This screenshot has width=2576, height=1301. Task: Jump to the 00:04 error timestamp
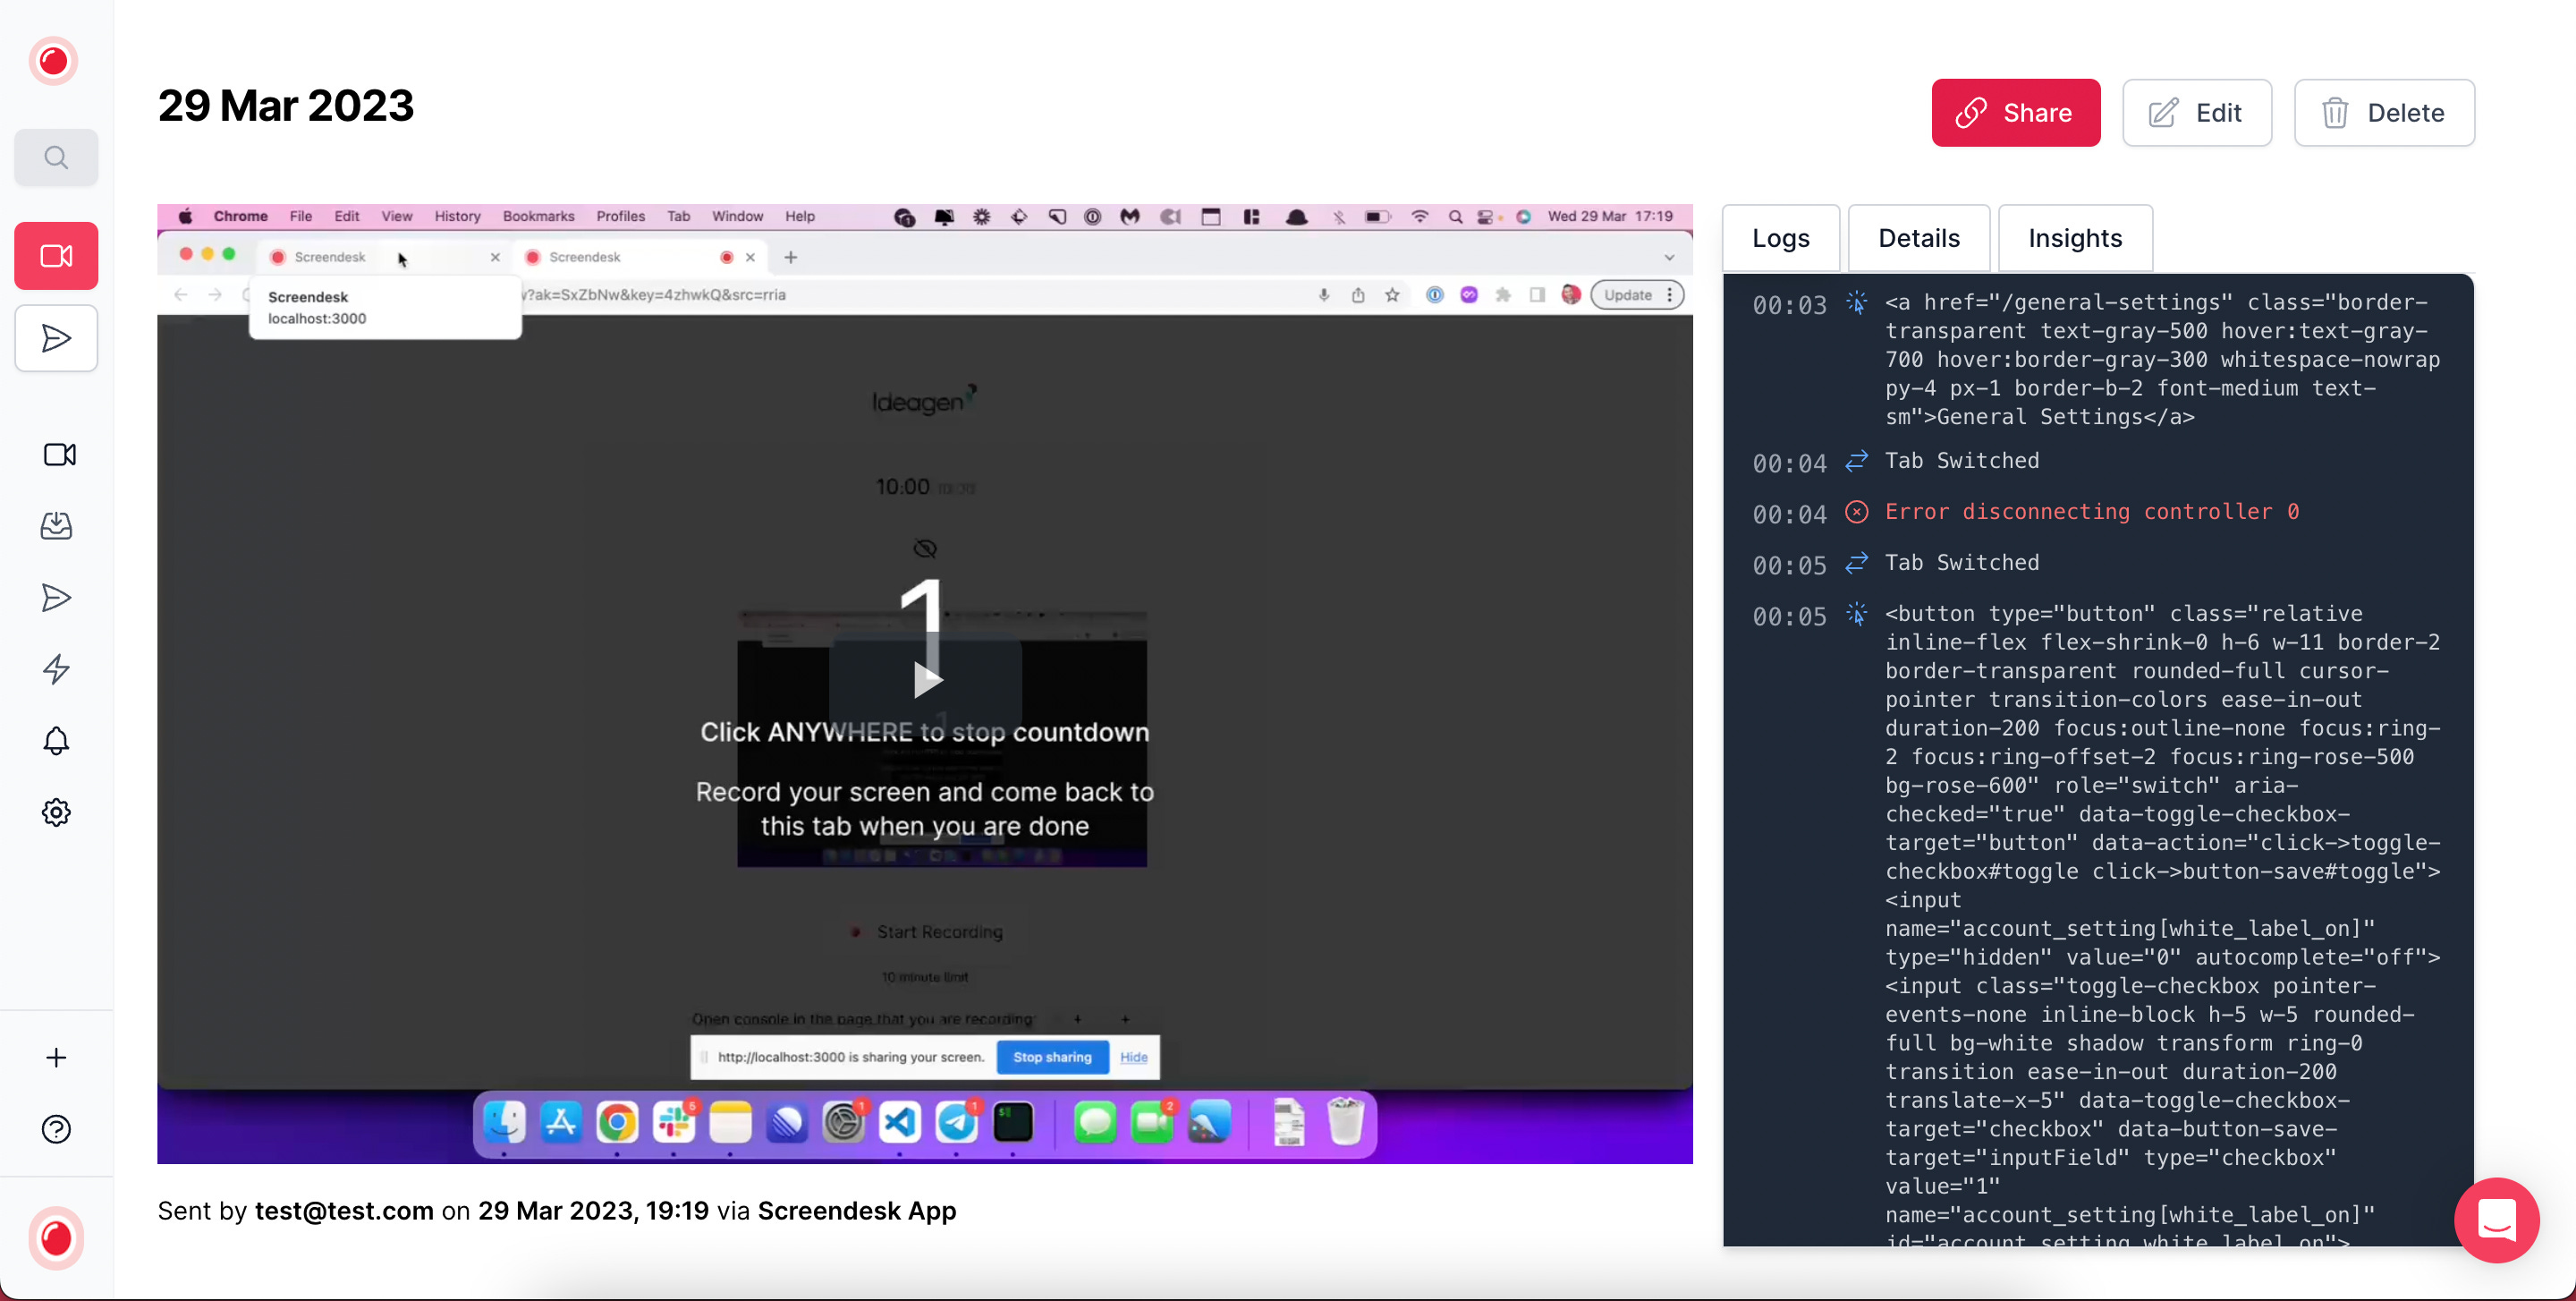point(1788,515)
